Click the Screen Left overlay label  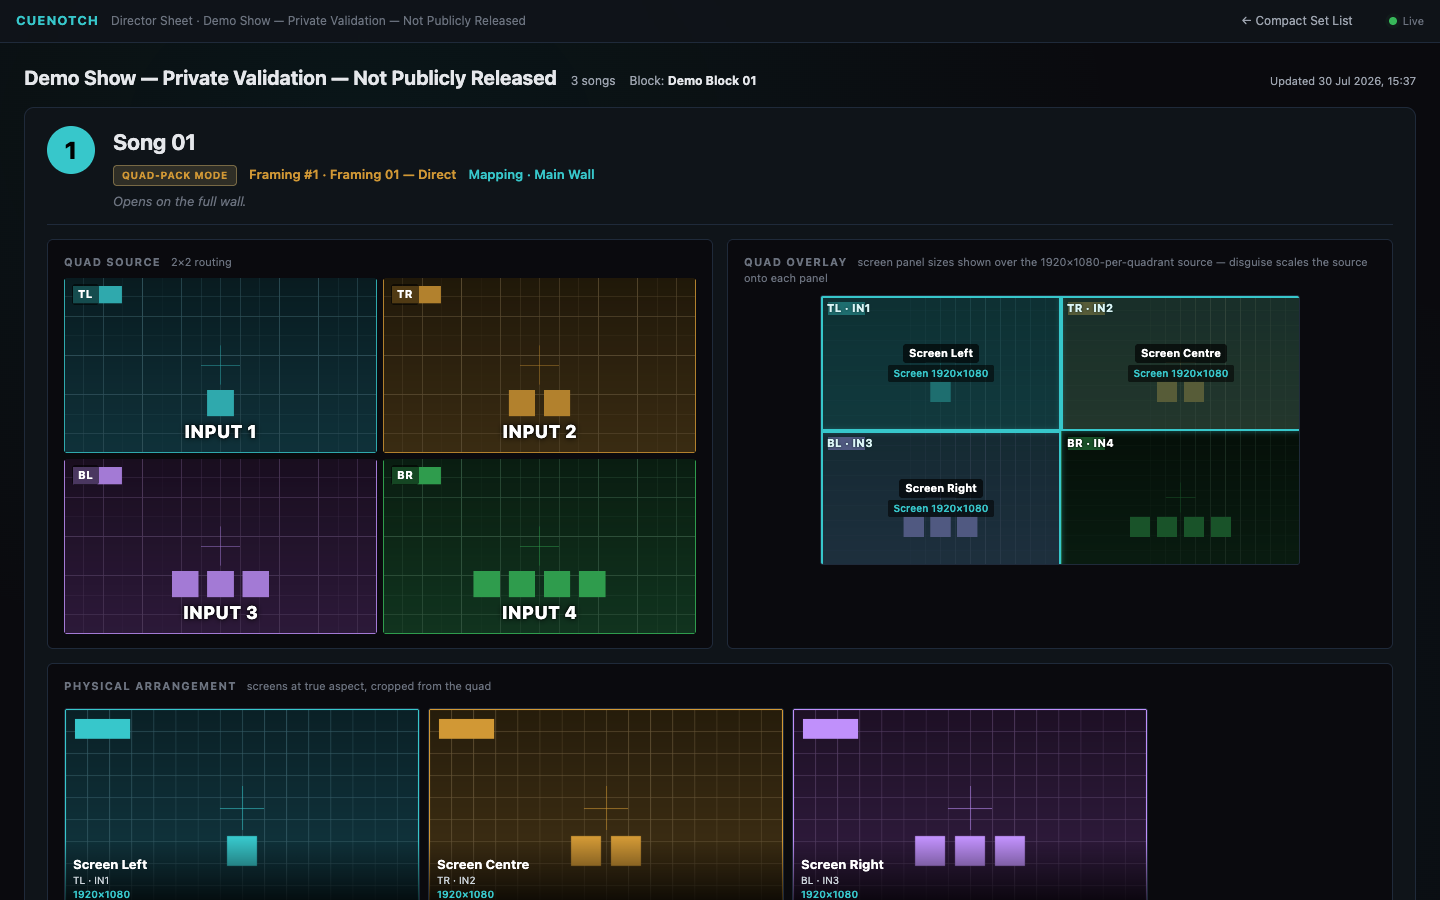[941, 353]
